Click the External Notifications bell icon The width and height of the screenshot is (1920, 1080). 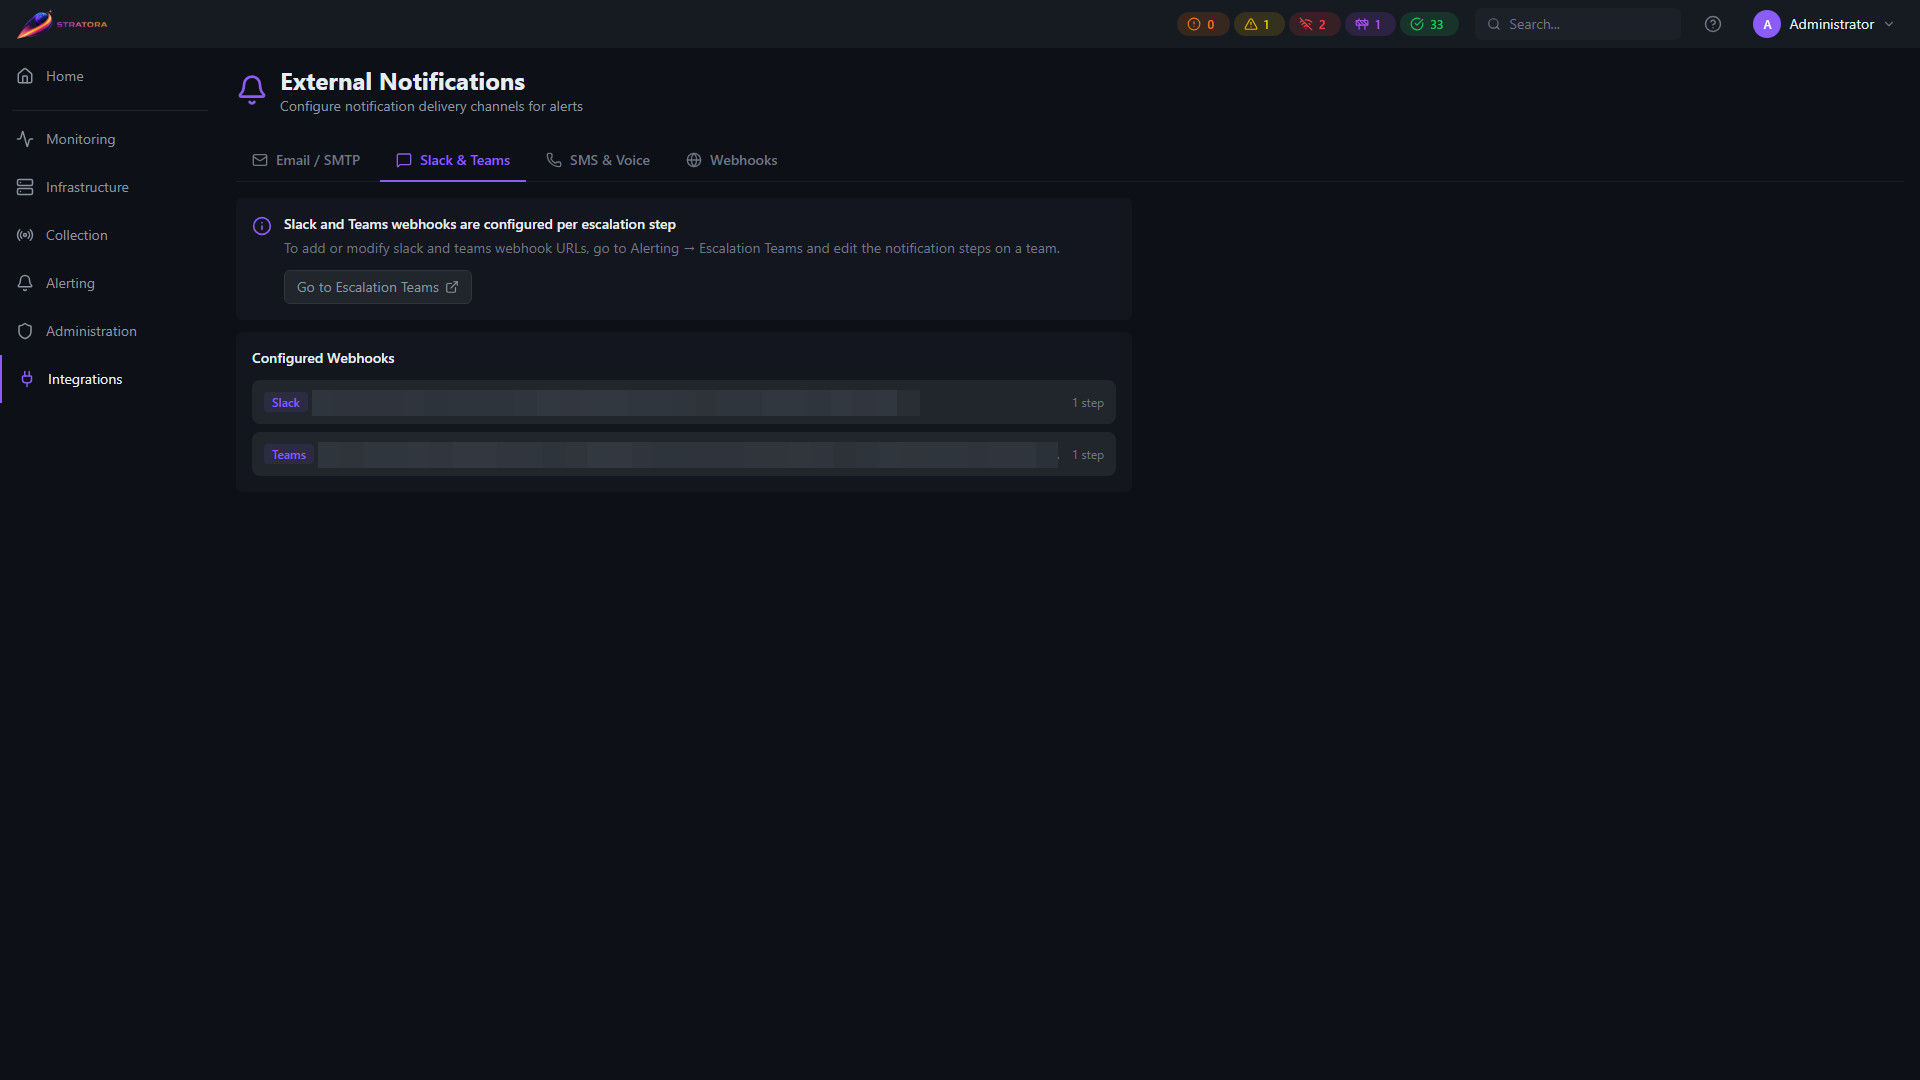(x=252, y=90)
